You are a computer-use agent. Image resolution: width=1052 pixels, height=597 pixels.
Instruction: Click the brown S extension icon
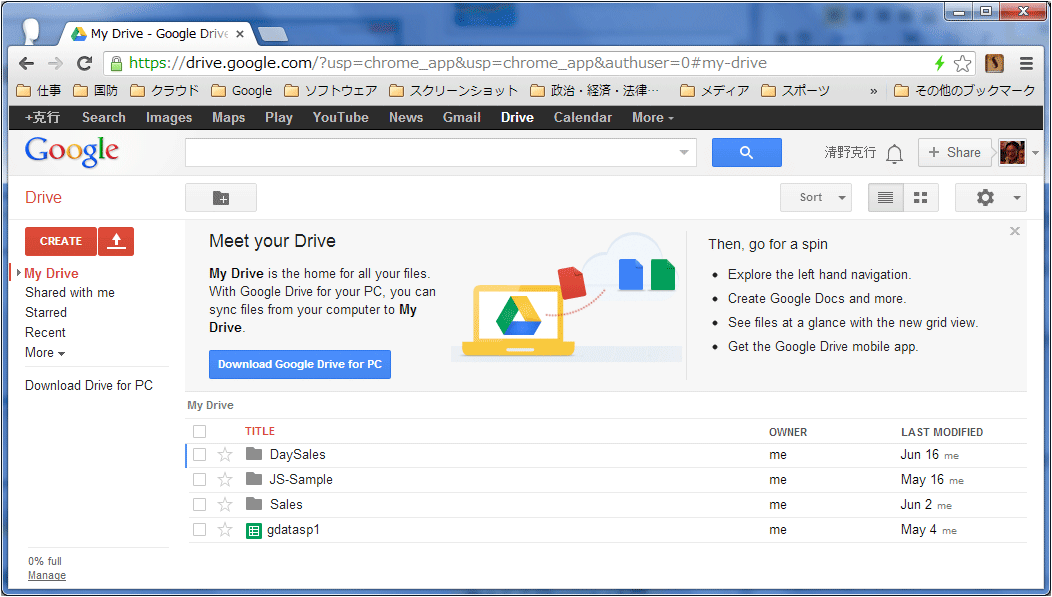994,63
